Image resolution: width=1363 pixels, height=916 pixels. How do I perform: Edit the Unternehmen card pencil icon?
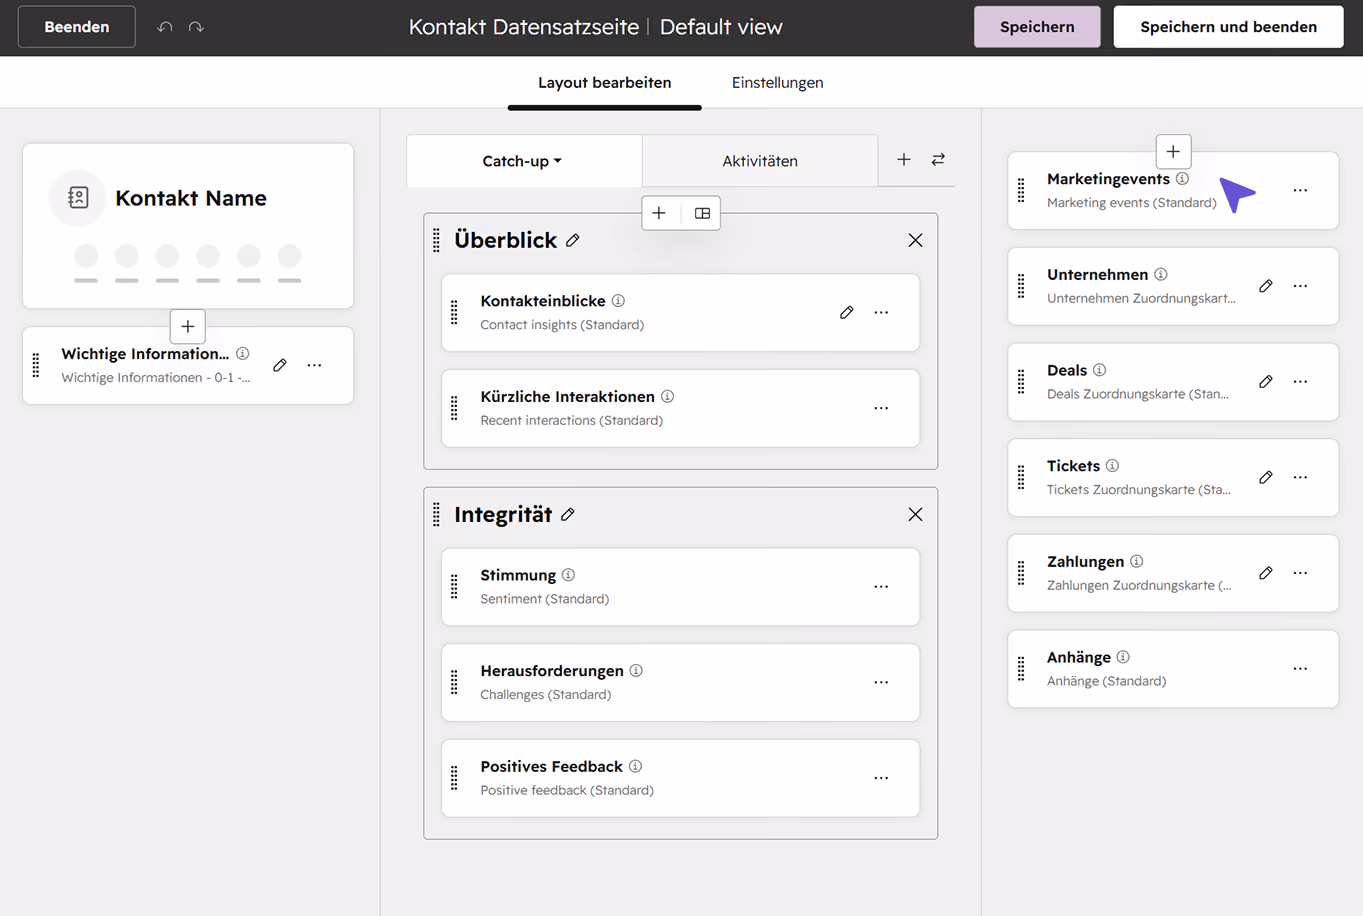coord(1266,286)
